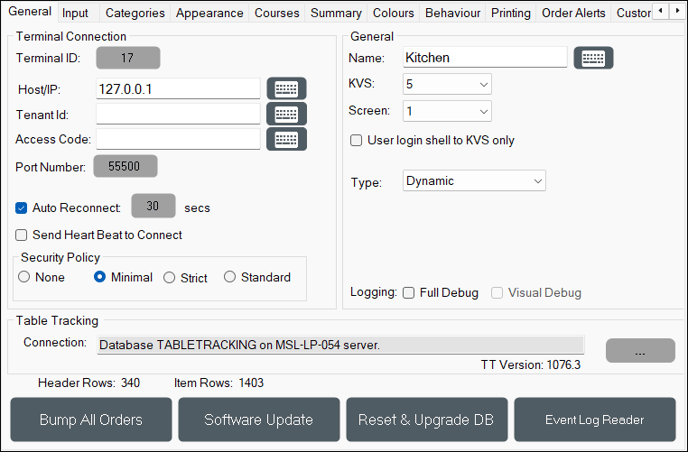
Task: Open the Event Log Reader
Action: coord(595,420)
